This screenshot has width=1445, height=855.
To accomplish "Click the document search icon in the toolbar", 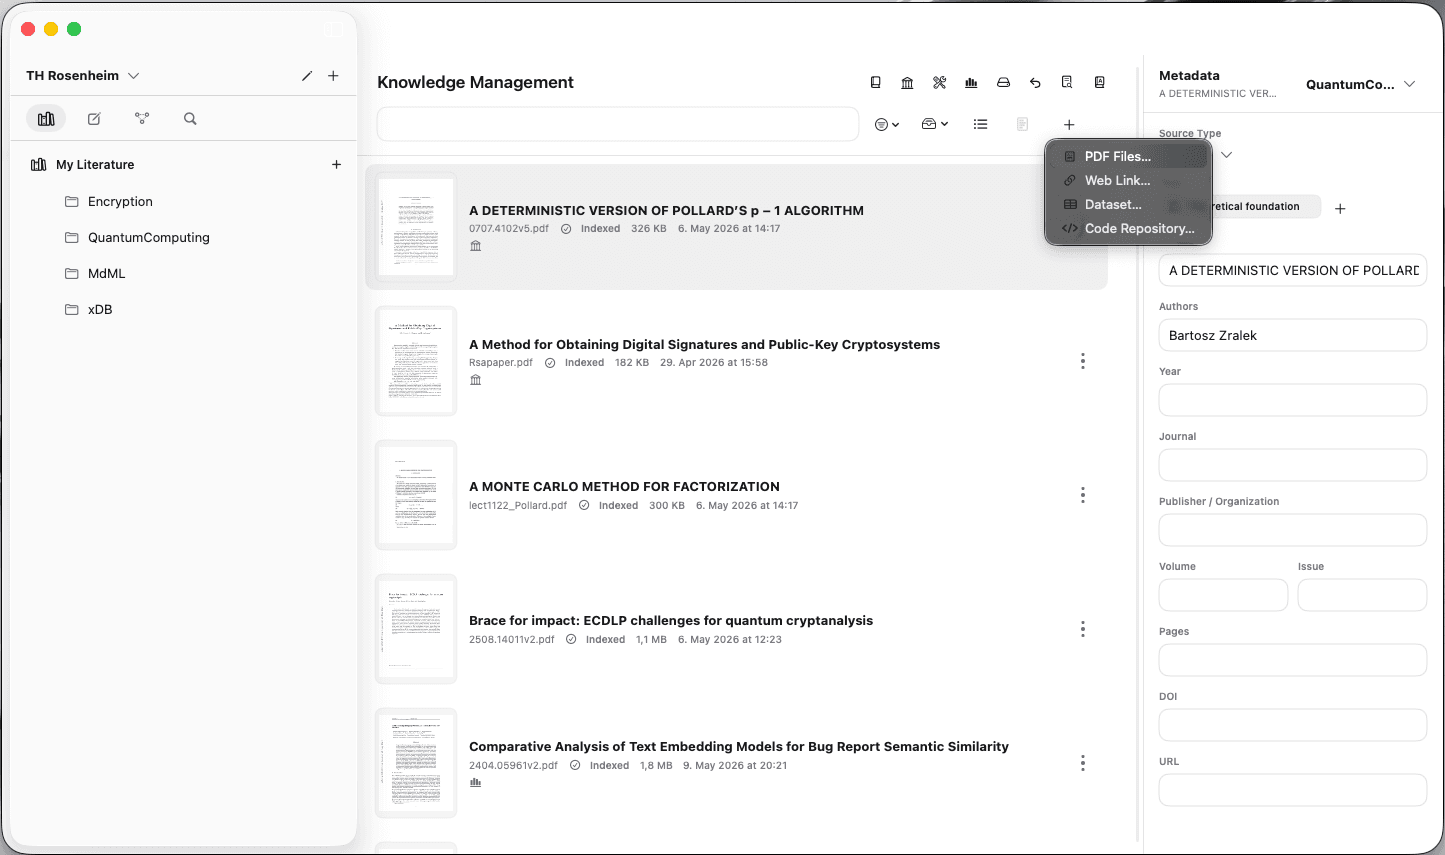I will [x=1067, y=83].
